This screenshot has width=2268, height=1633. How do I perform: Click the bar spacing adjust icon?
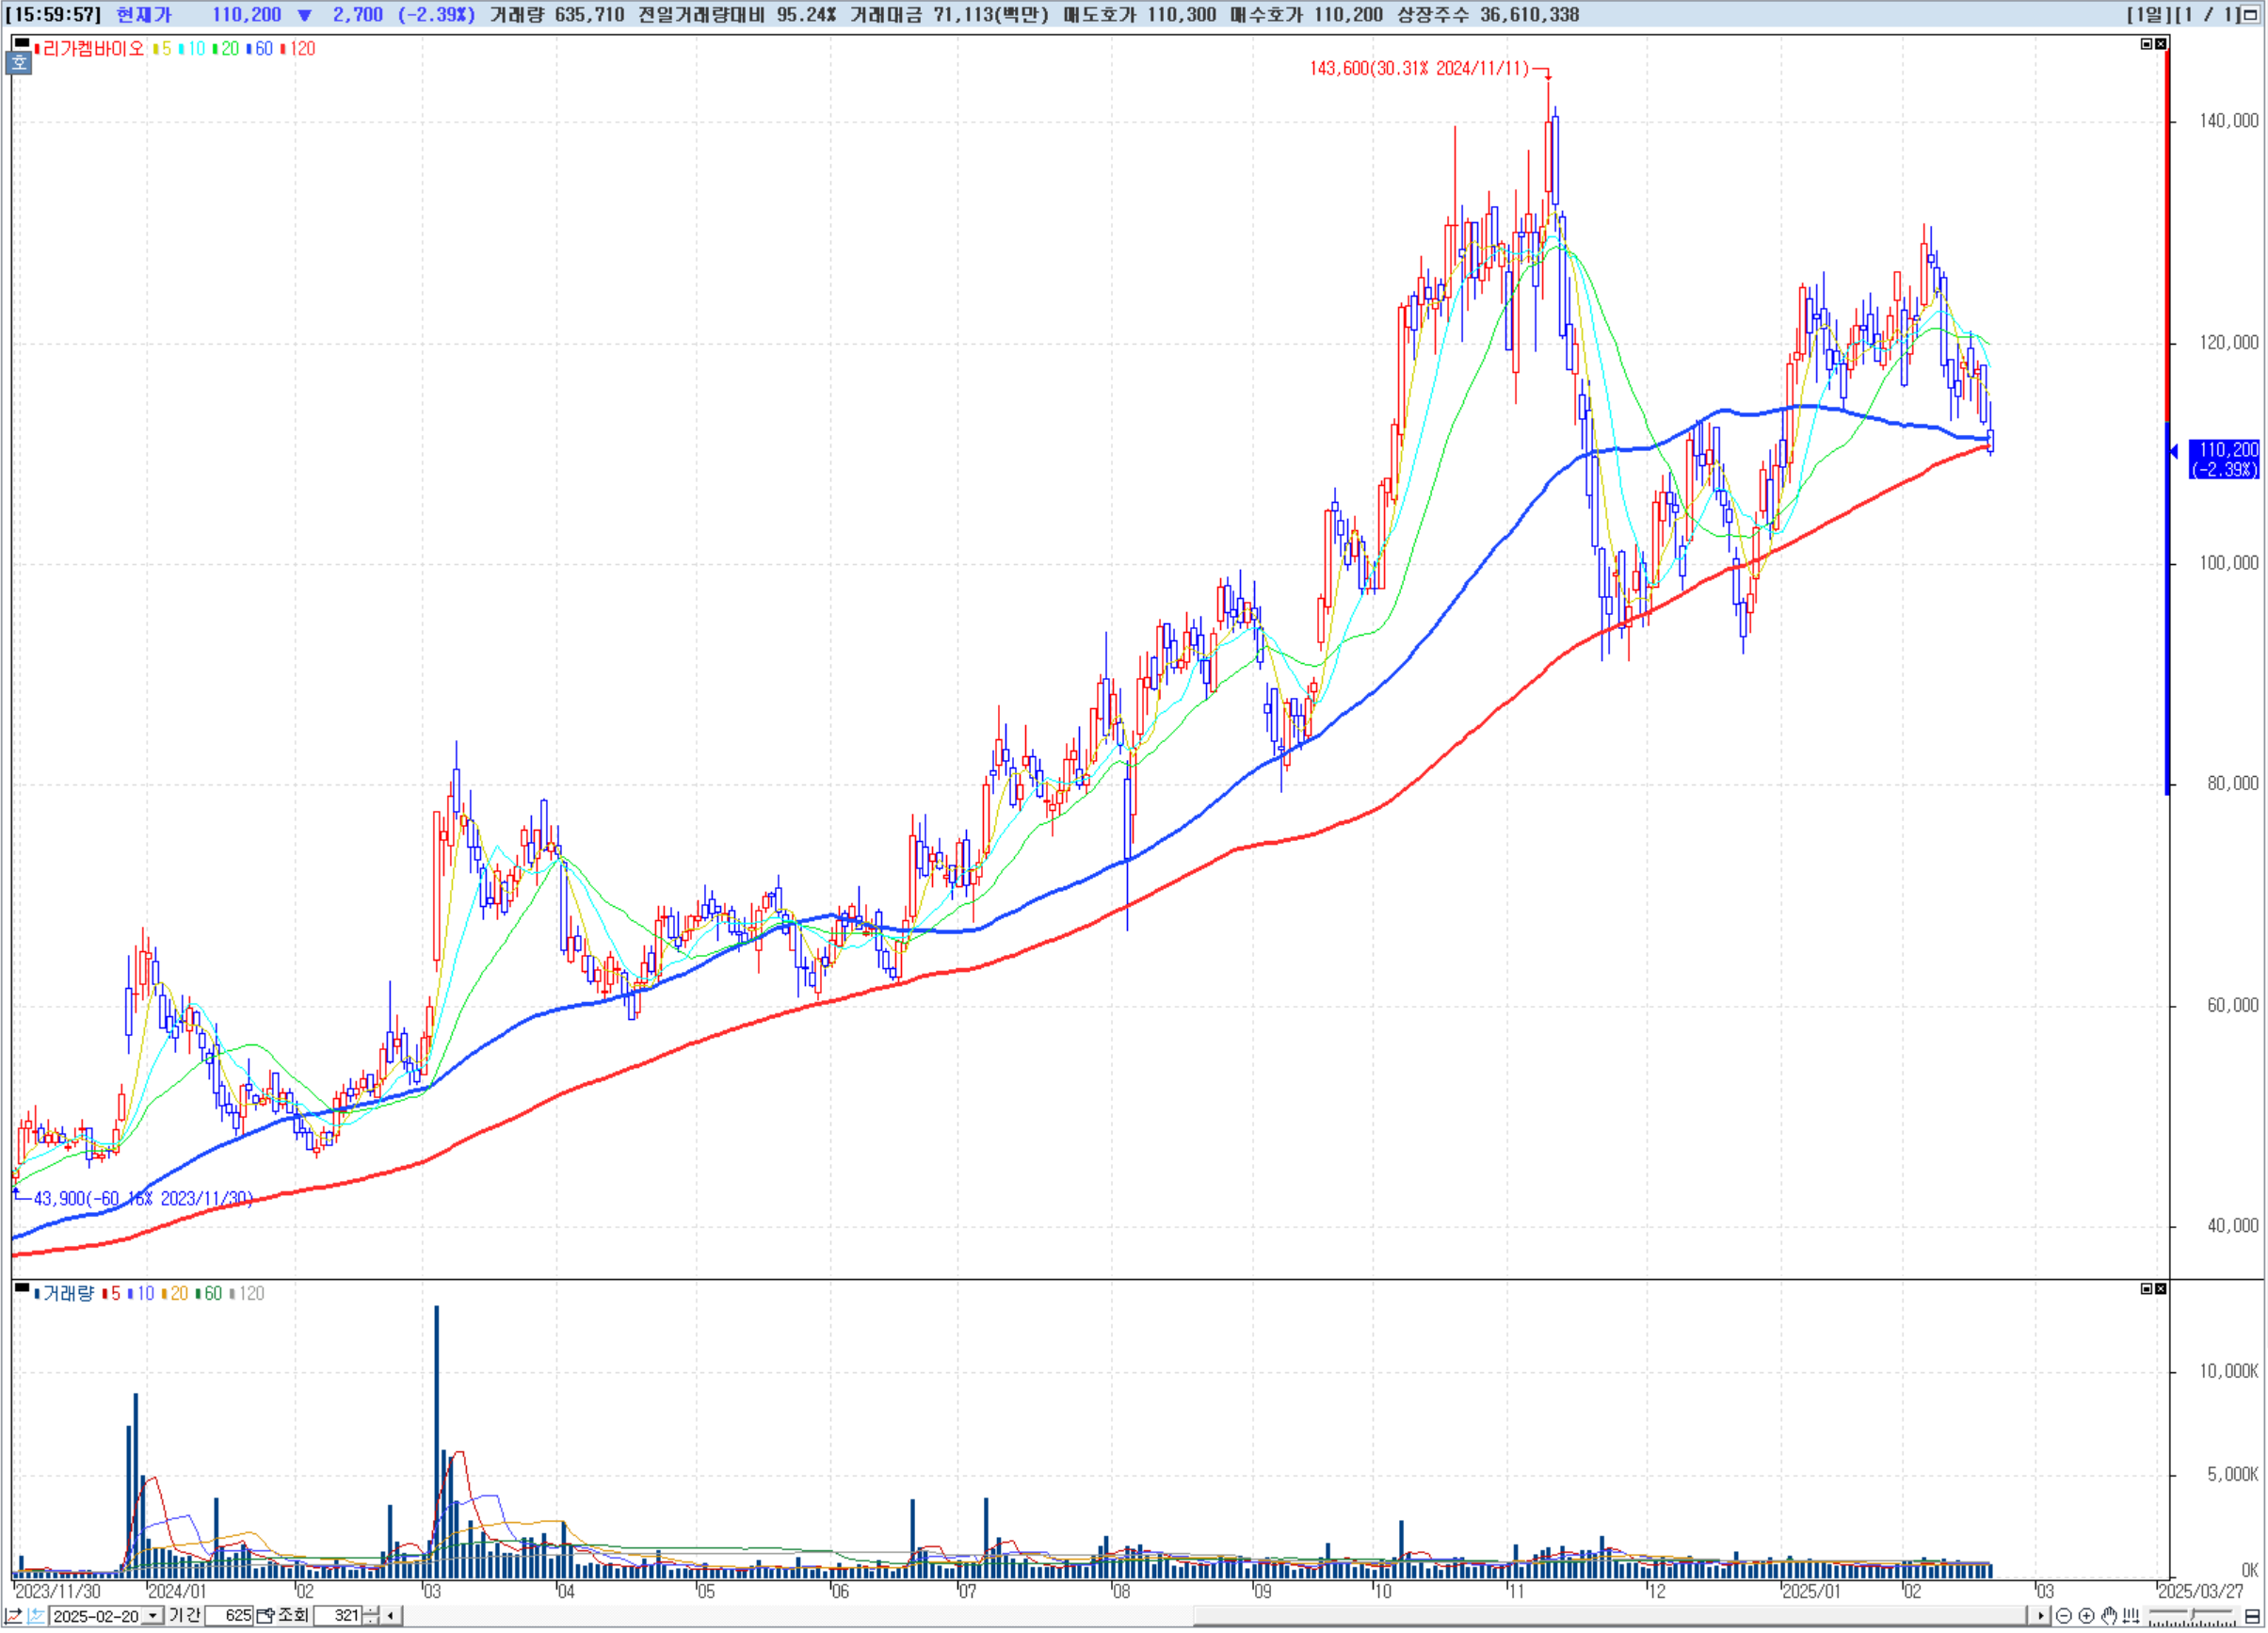pyautogui.click(x=2131, y=1615)
